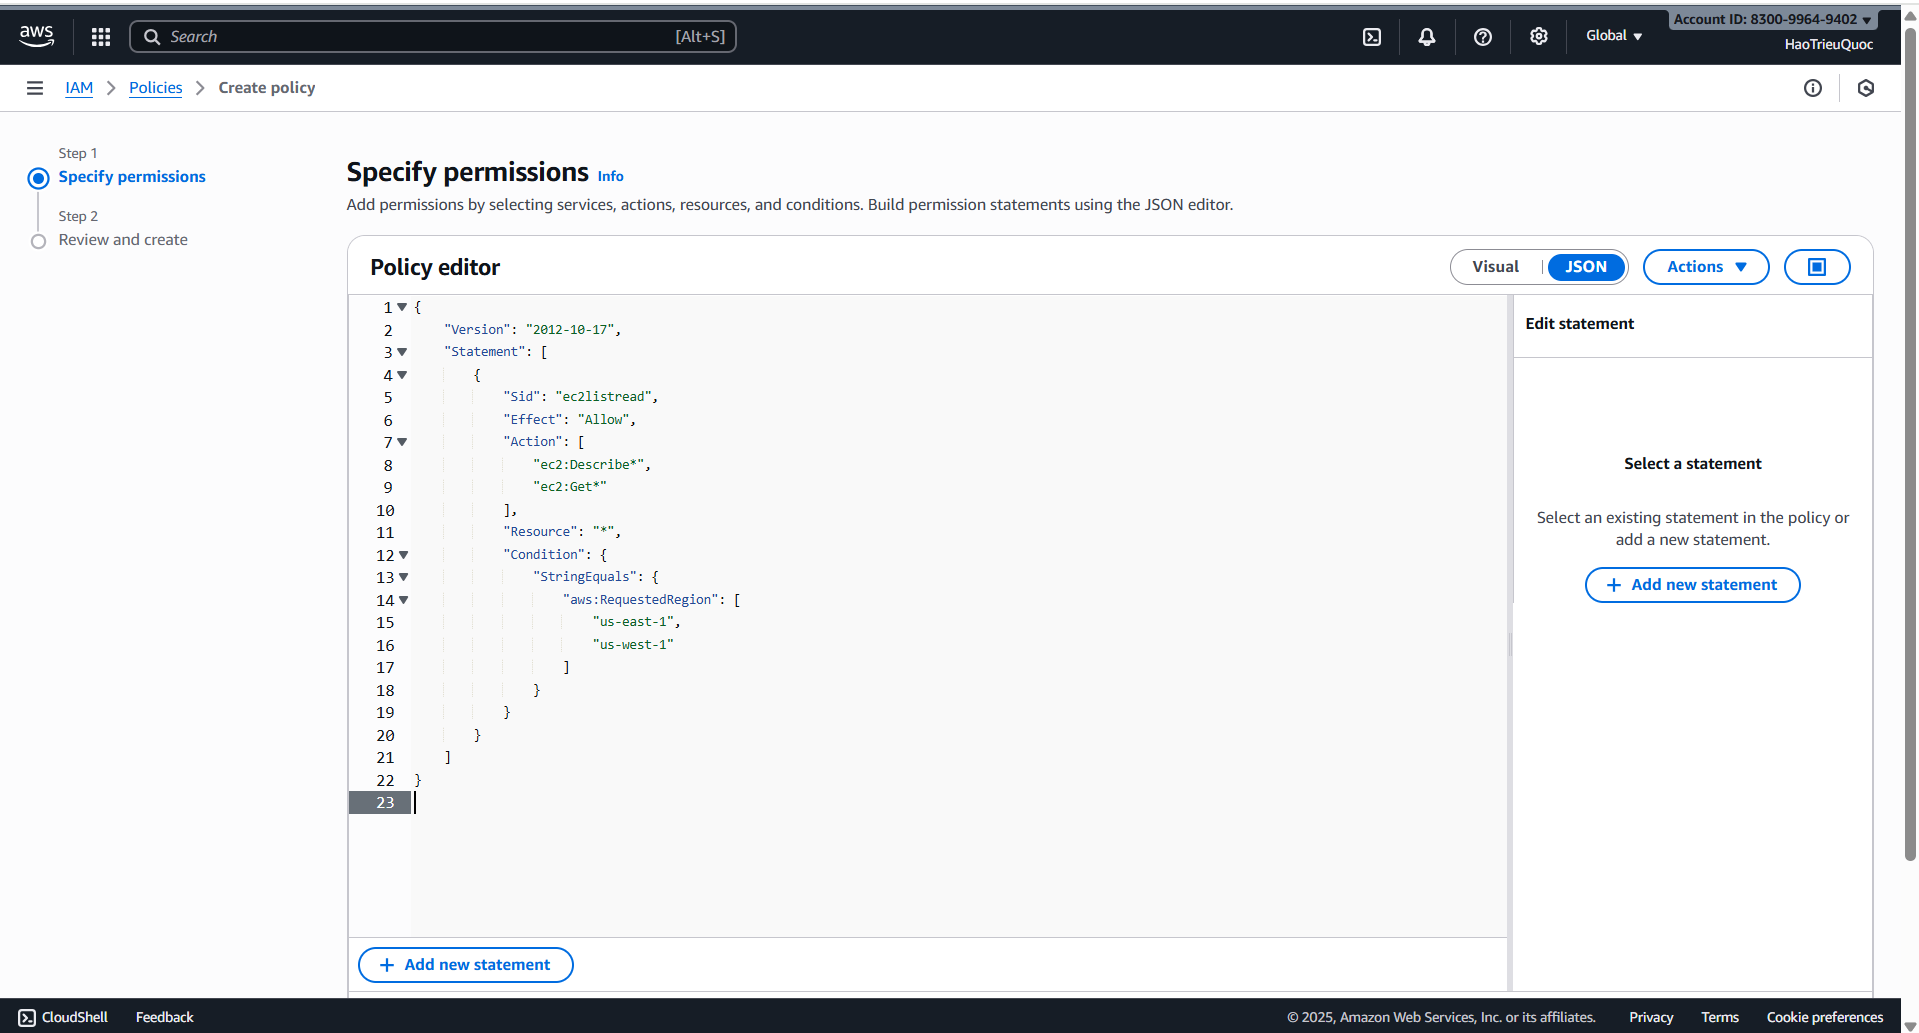The width and height of the screenshot is (1919, 1033).
Task: Open CloudShell from the top navigation bar
Action: pos(1371,36)
